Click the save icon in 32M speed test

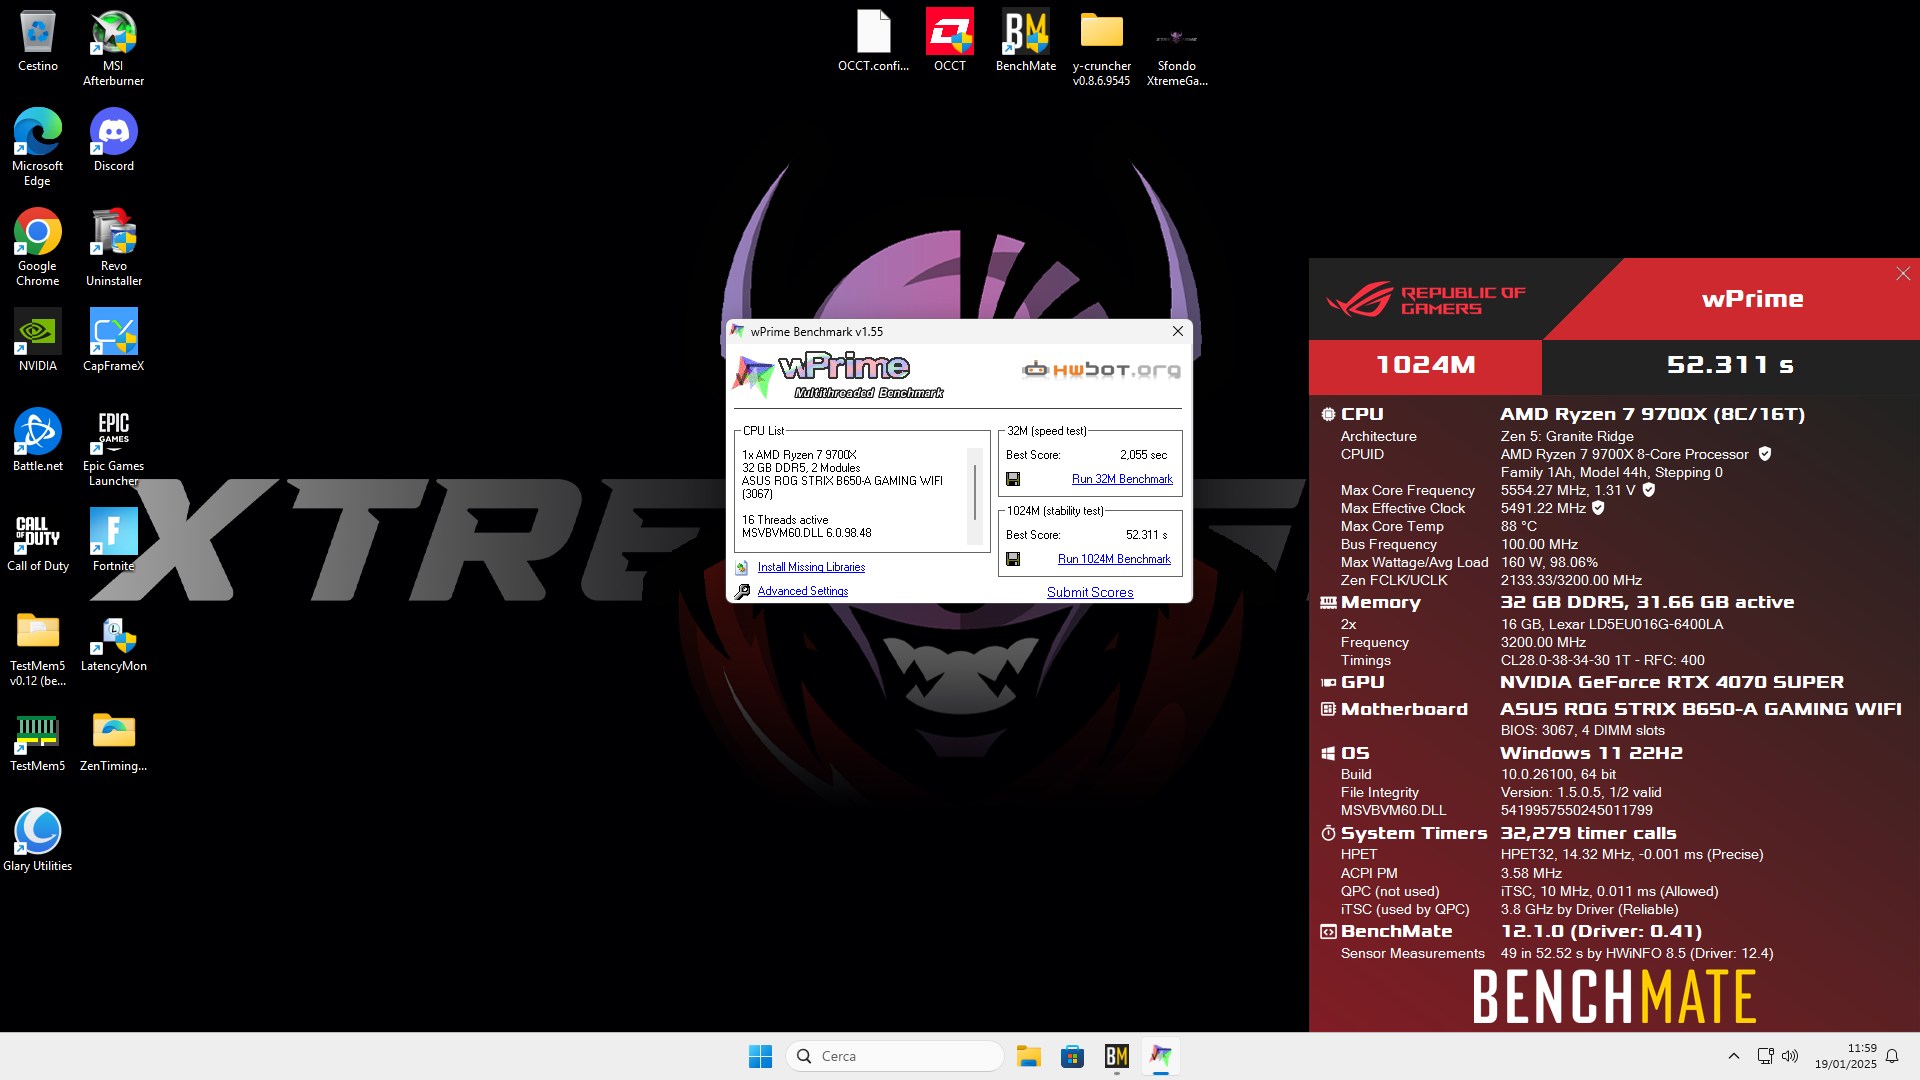coord(1013,479)
